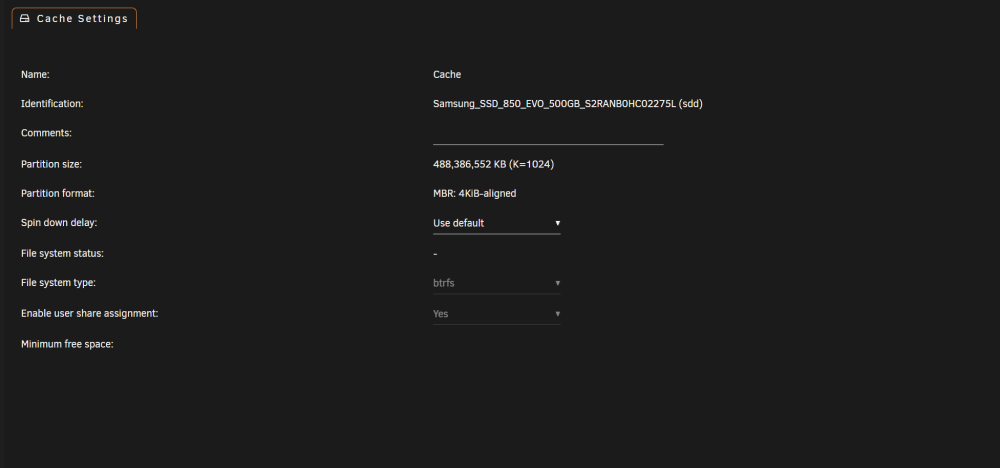Click the Identification label
Viewport: 1000px width, 468px height.
(x=52, y=103)
